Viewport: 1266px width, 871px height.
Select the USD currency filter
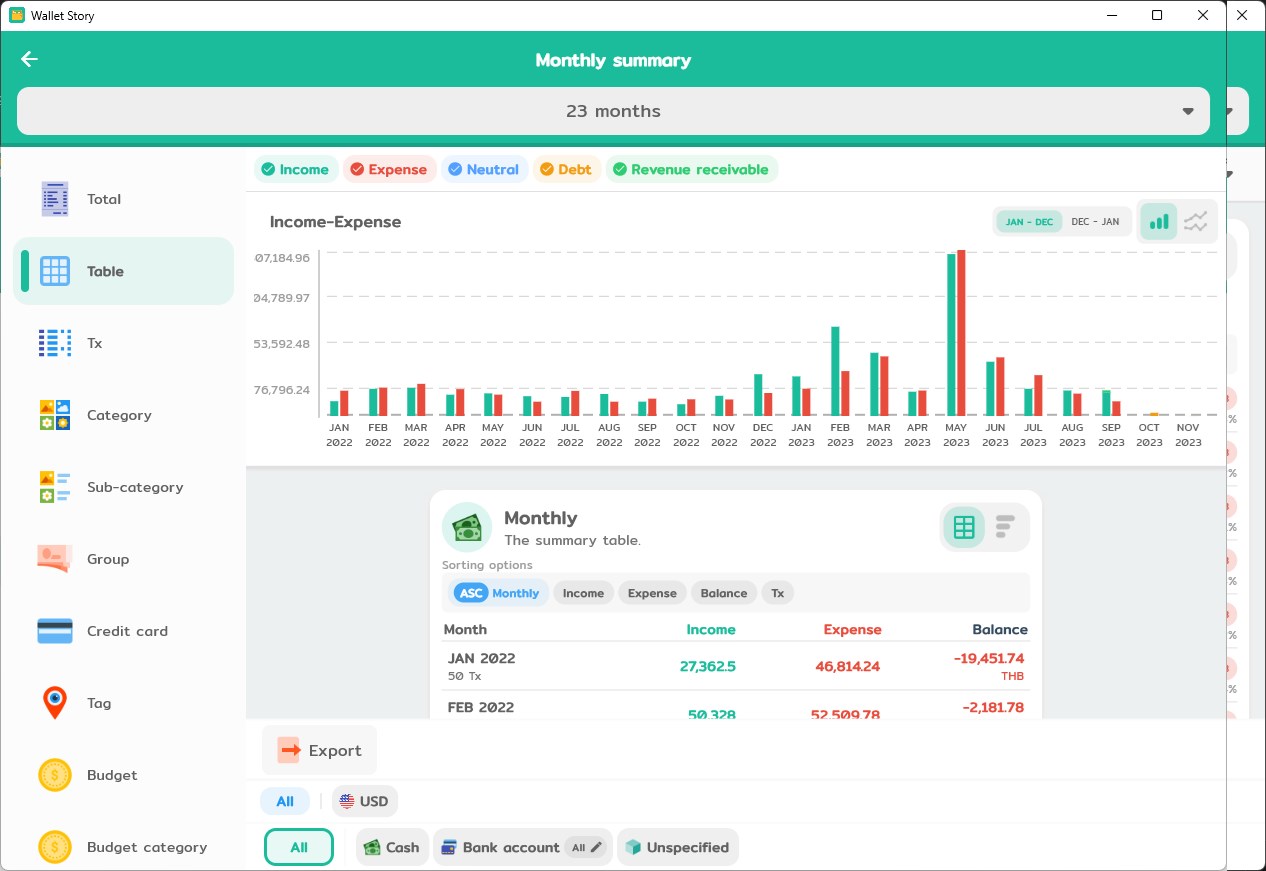pyautogui.click(x=365, y=801)
